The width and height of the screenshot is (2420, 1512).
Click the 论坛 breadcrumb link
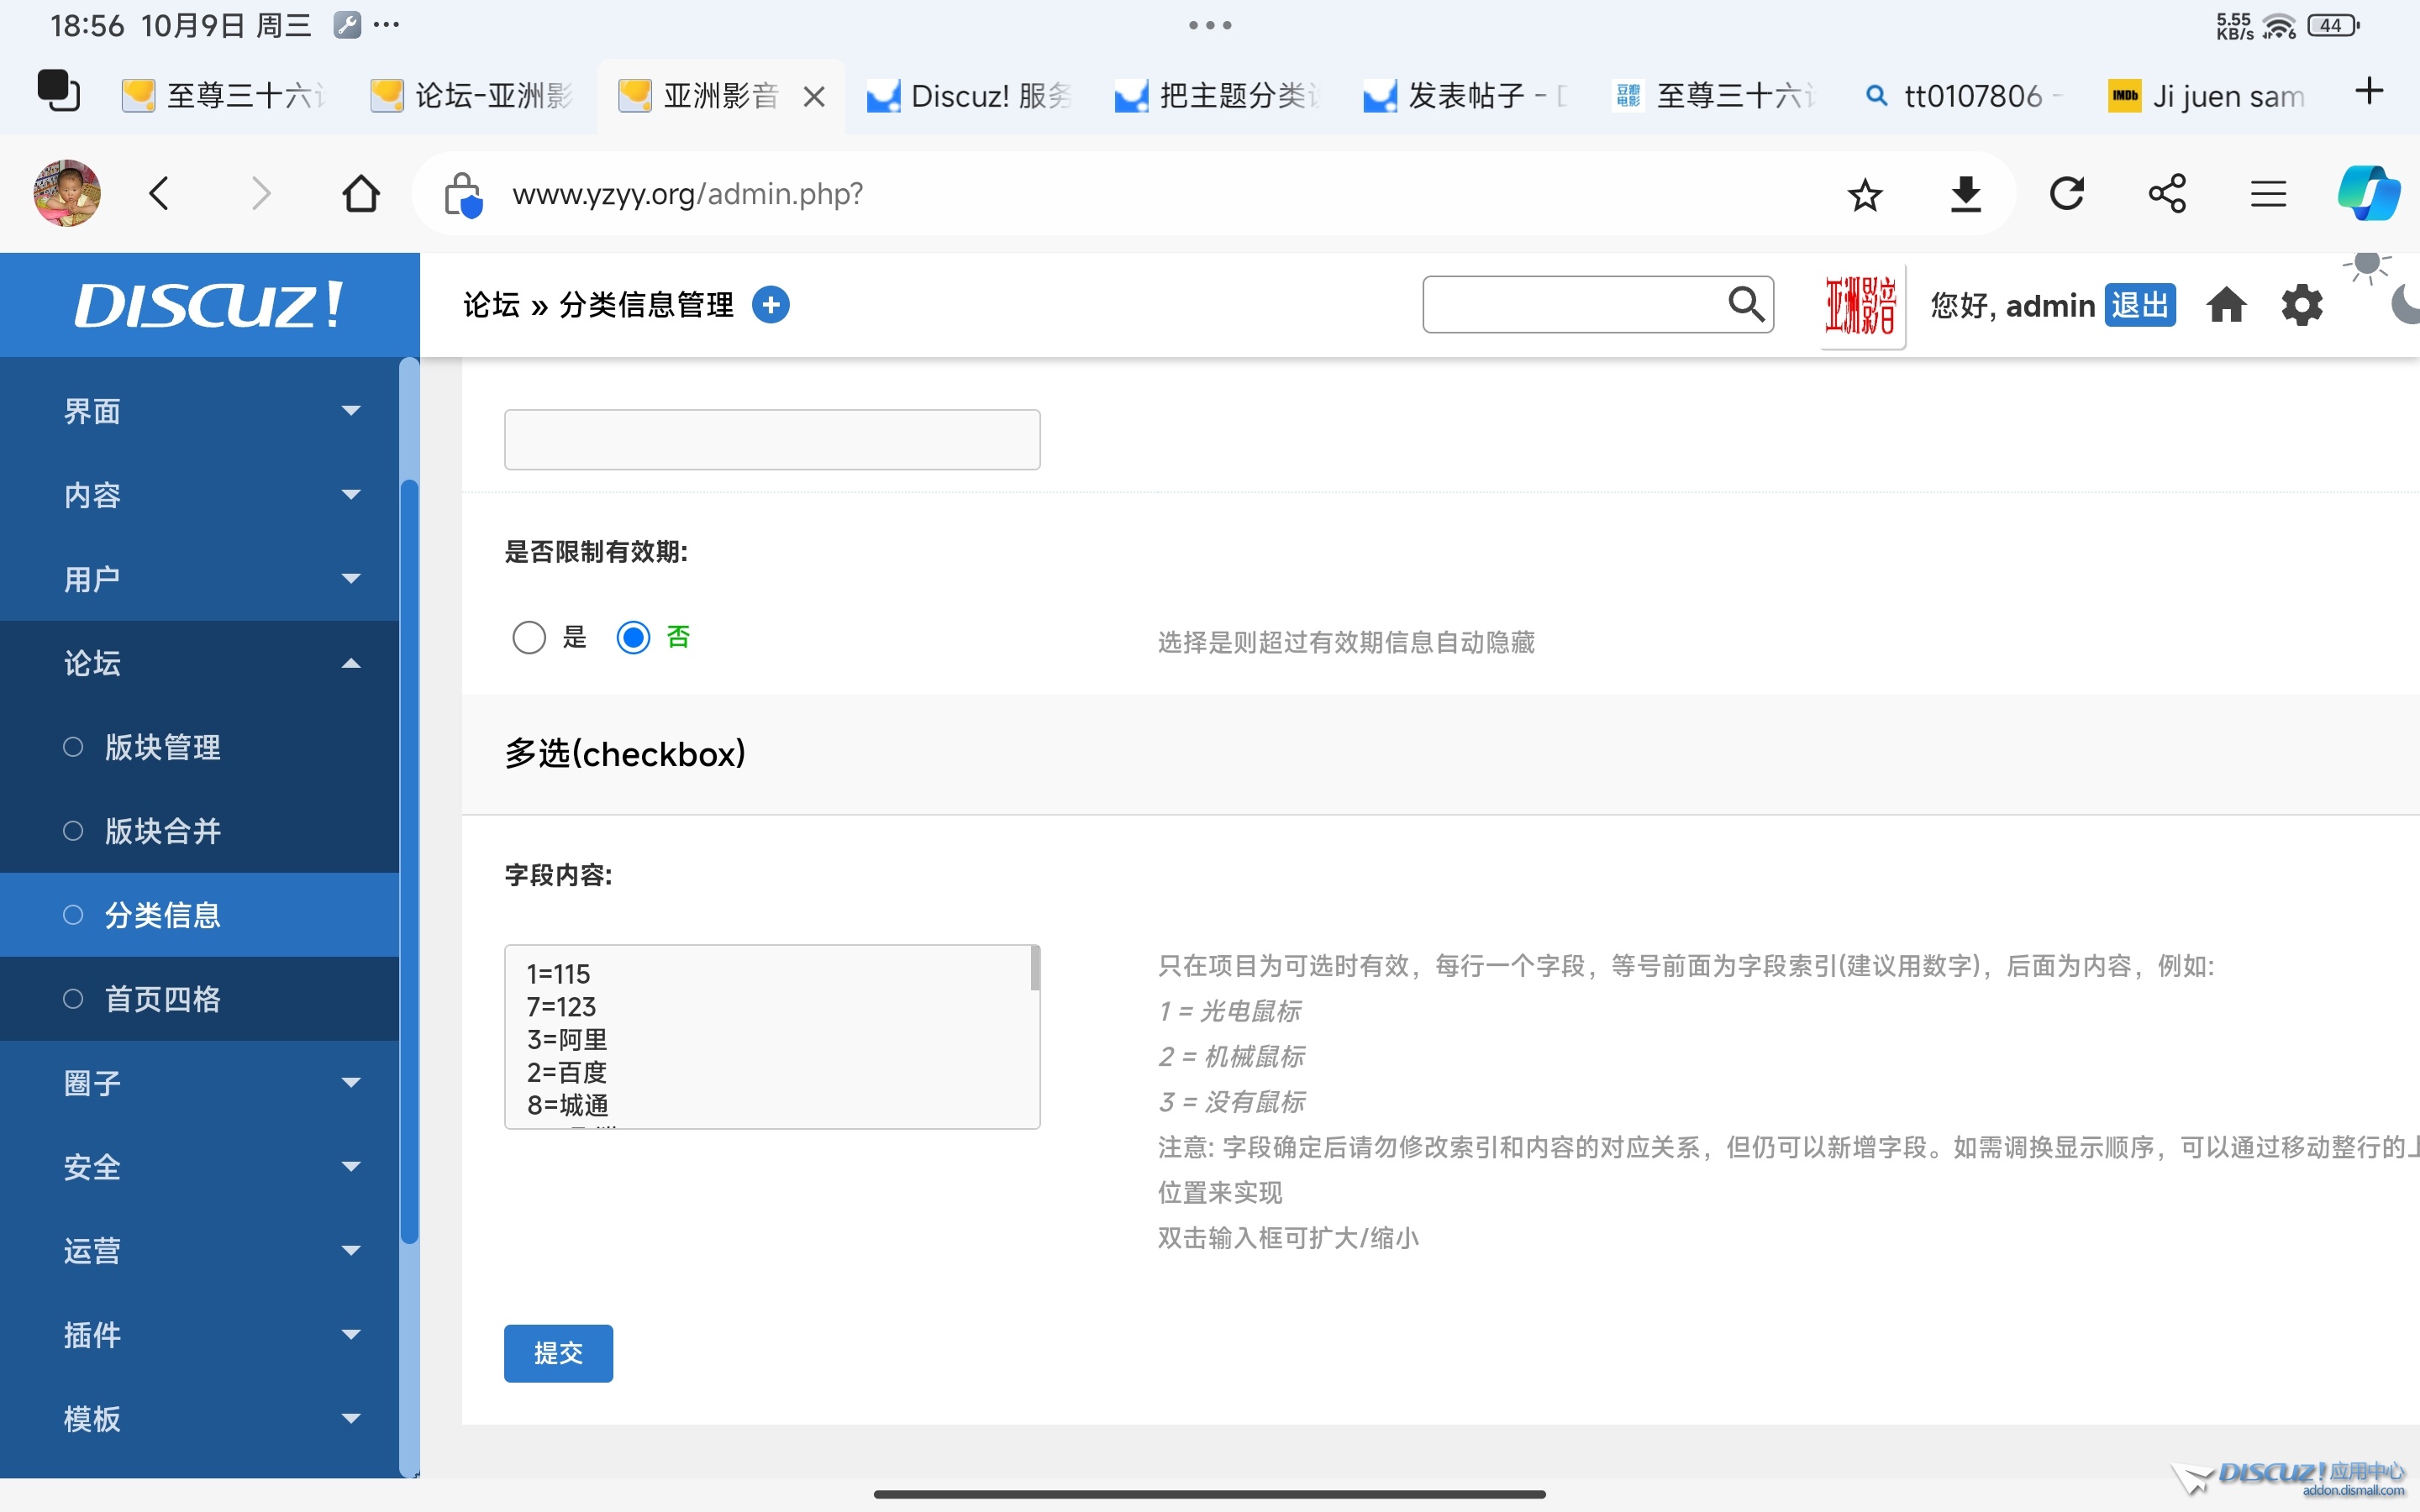491,305
